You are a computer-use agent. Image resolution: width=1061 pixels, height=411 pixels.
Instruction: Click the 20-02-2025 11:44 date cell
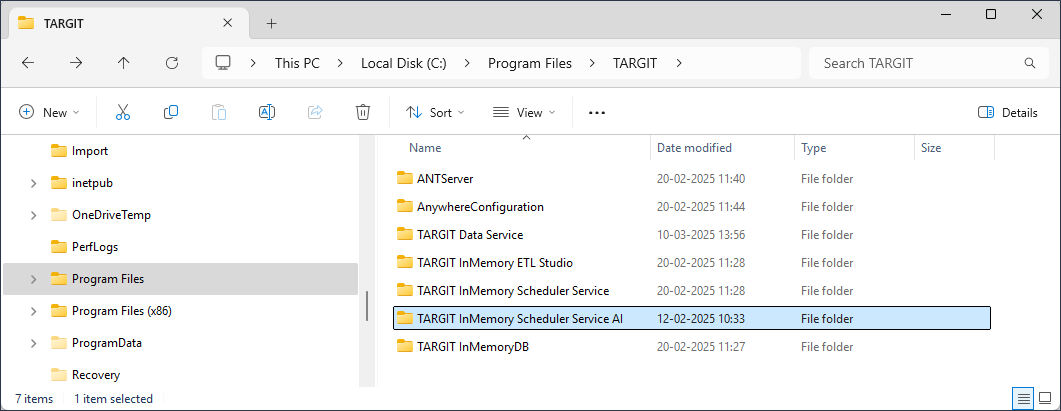coord(700,207)
